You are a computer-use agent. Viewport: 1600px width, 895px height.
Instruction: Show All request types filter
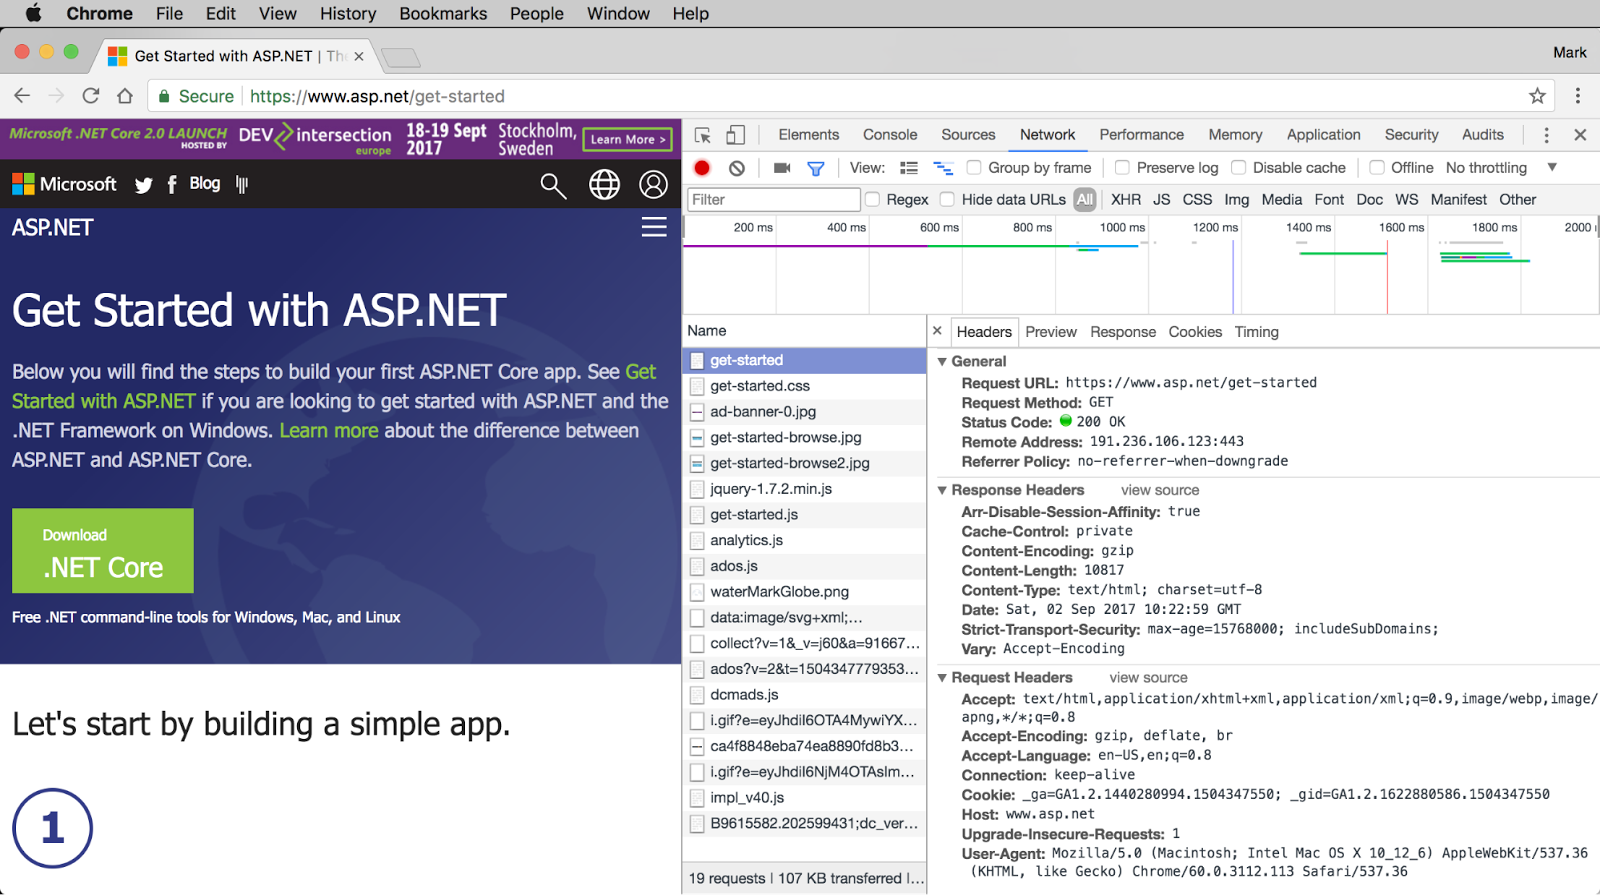point(1085,200)
